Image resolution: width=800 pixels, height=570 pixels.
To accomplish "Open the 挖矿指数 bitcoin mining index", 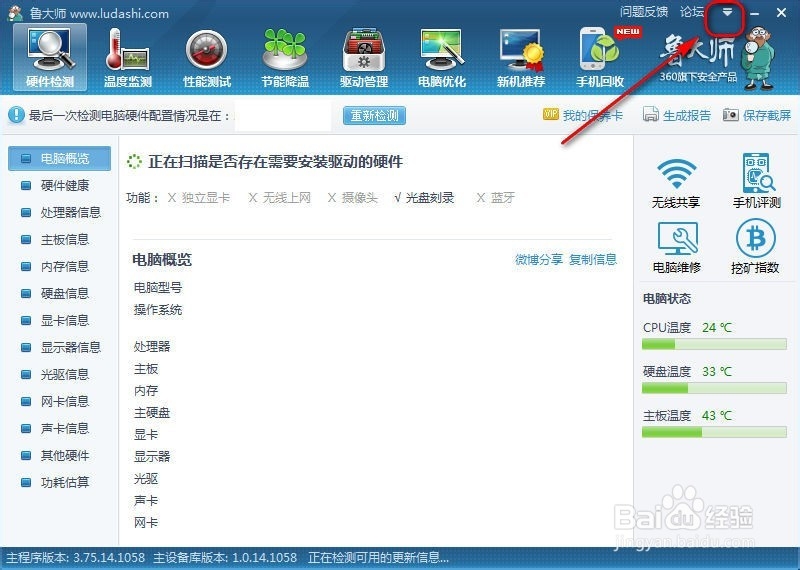I will tap(755, 247).
